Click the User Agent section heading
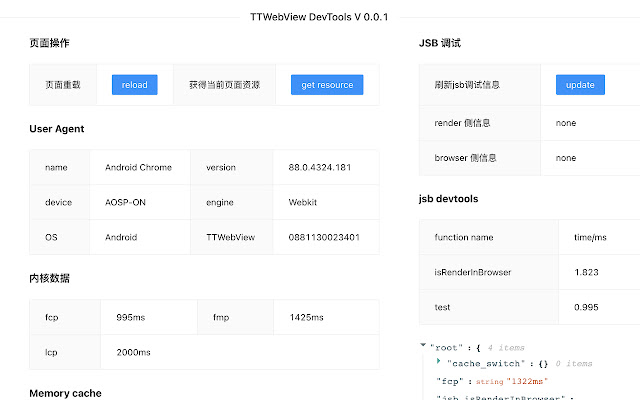The width and height of the screenshot is (640, 400). (57, 129)
